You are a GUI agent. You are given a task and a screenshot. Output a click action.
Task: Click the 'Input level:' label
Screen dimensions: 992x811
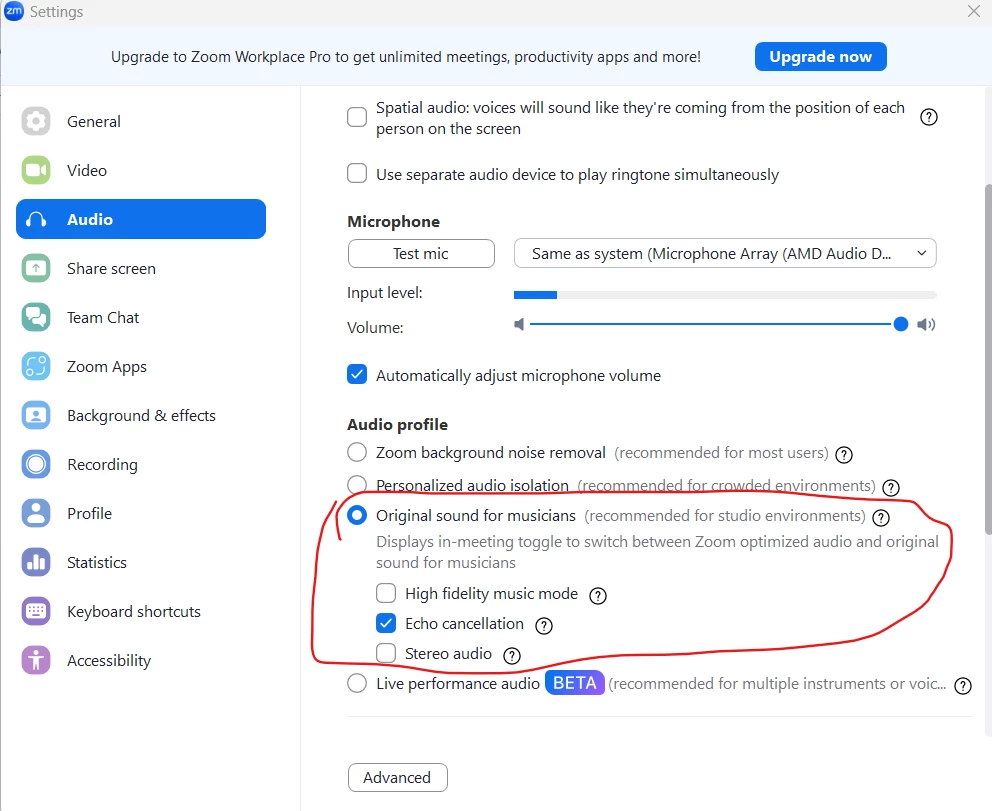tap(385, 293)
